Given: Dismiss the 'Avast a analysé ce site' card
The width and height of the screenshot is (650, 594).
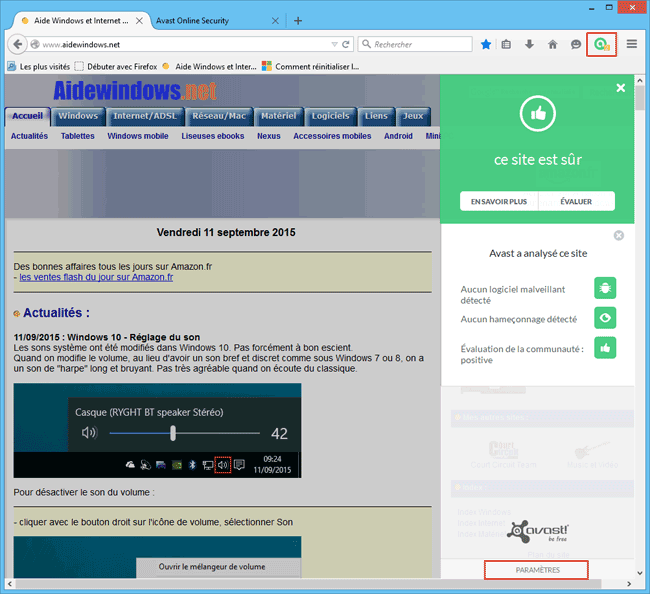Looking at the screenshot, I should pyautogui.click(x=618, y=235).
